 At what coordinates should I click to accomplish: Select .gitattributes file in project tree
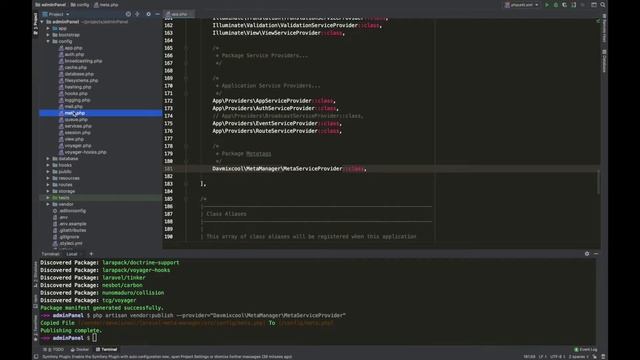[x=69, y=231]
